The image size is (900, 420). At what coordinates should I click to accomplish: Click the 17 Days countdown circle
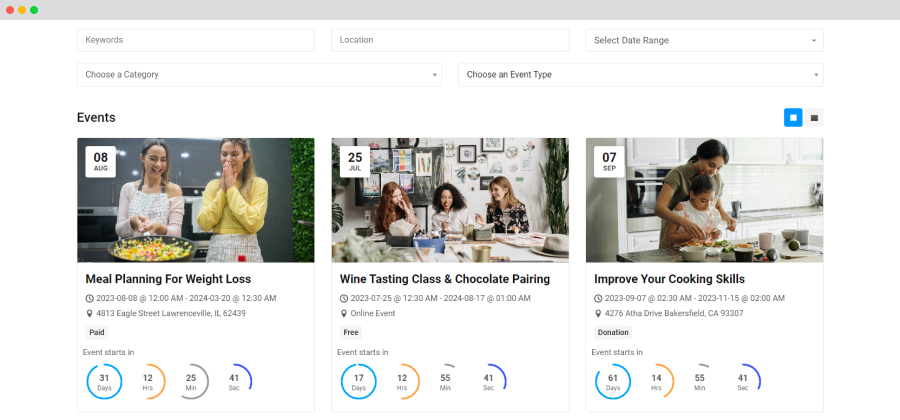click(359, 382)
